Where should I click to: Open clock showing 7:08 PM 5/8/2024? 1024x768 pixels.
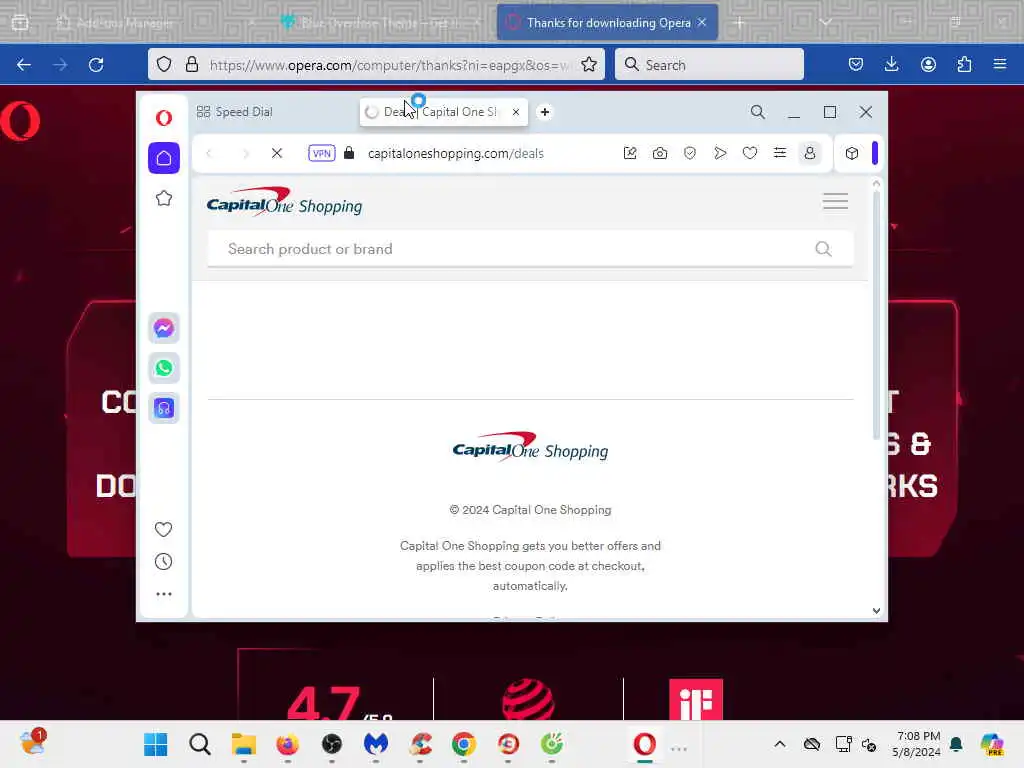[x=918, y=744]
